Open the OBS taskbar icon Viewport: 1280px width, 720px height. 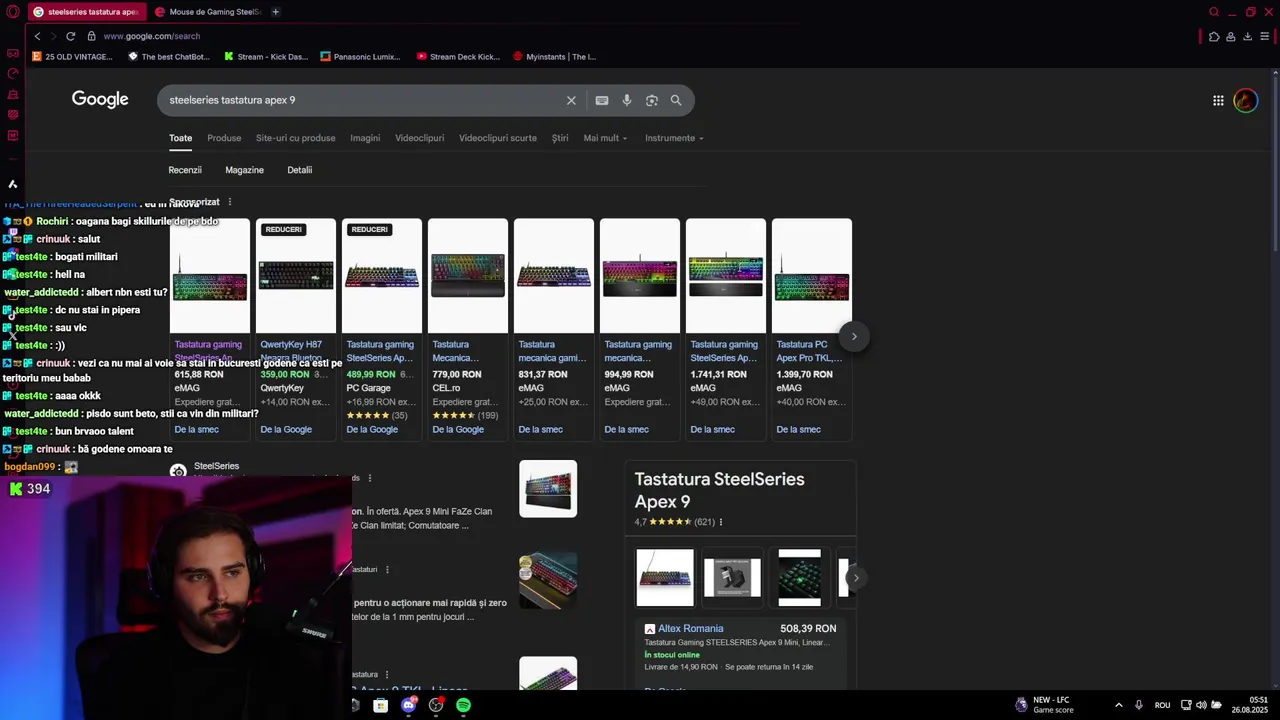[436, 705]
